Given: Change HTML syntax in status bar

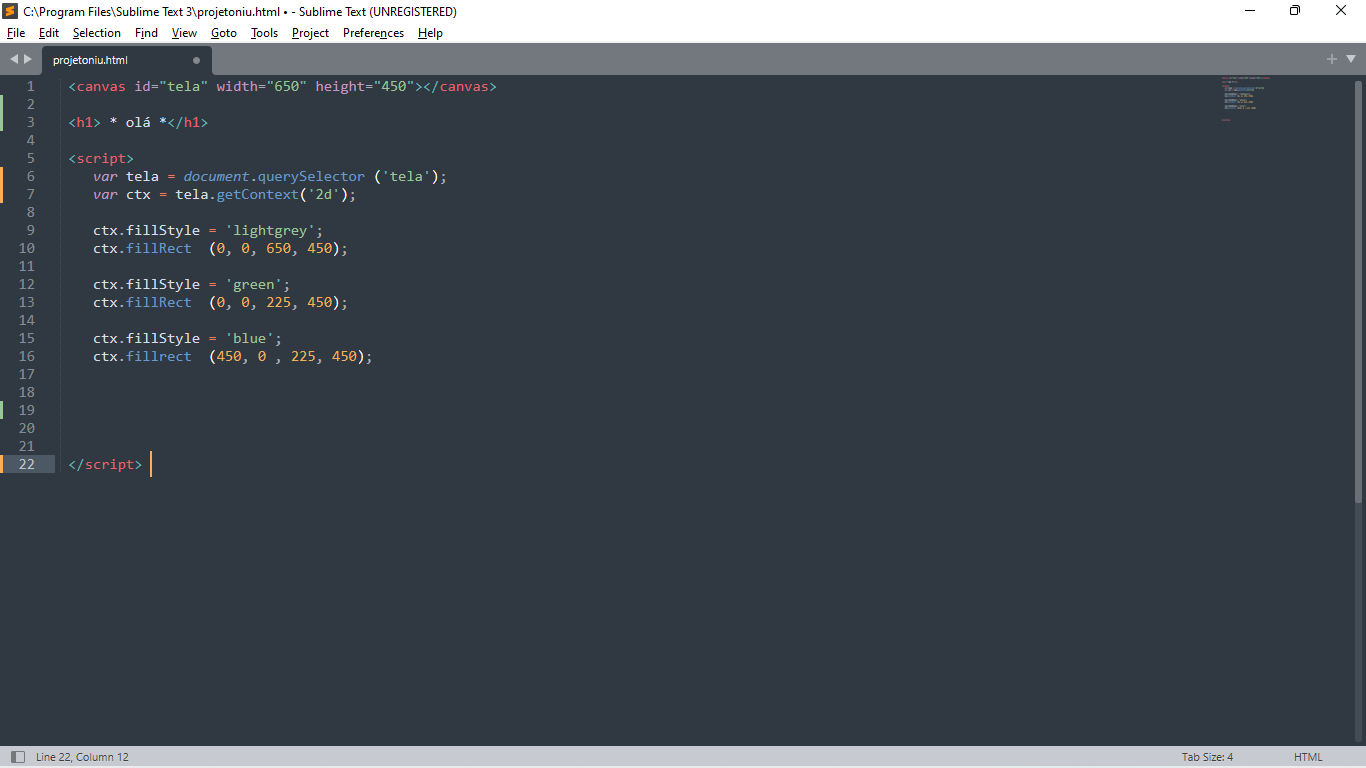Looking at the screenshot, I should pyautogui.click(x=1308, y=757).
